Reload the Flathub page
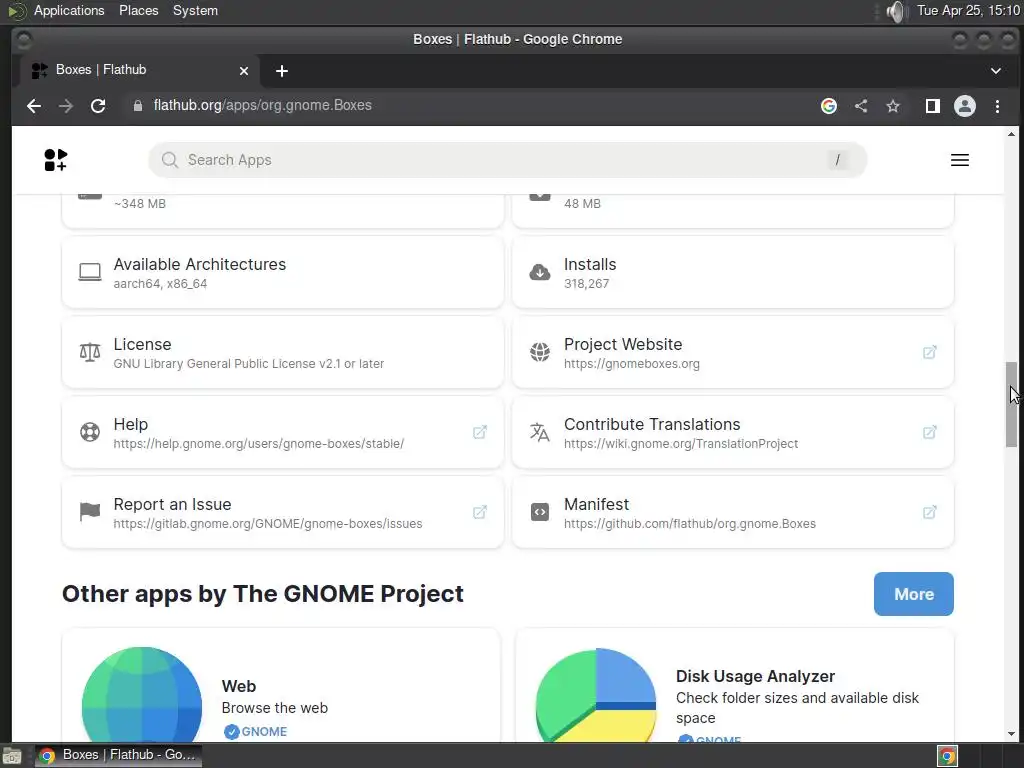Image resolution: width=1024 pixels, height=768 pixels. tap(98, 106)
